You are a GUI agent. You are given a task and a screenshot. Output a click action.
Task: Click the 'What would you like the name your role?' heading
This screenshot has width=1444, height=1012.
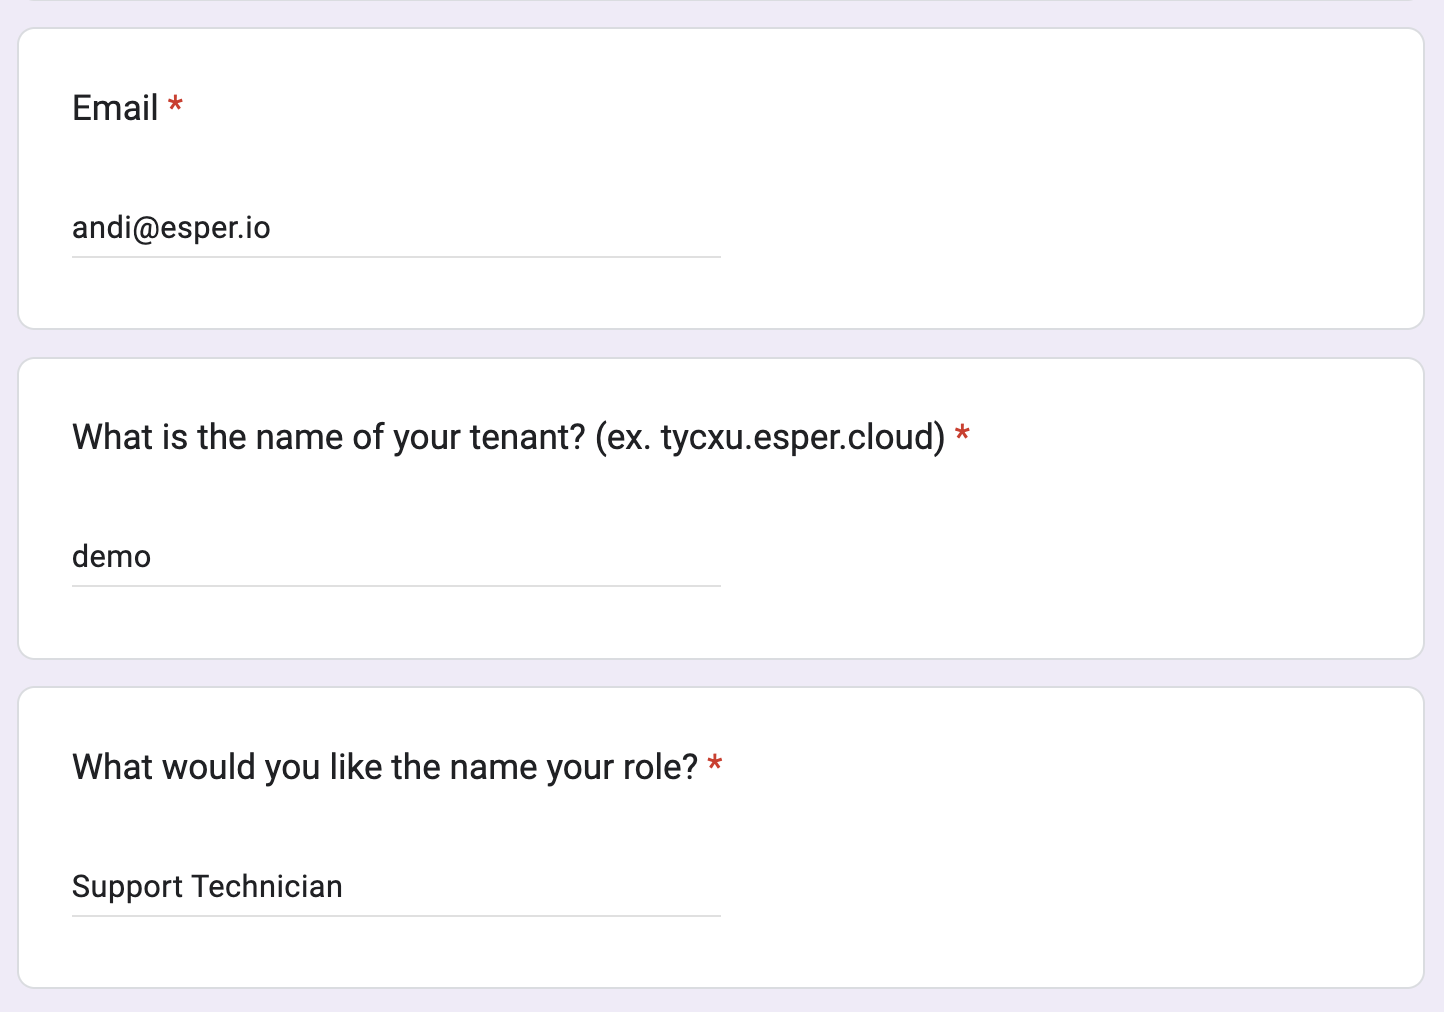385,767
